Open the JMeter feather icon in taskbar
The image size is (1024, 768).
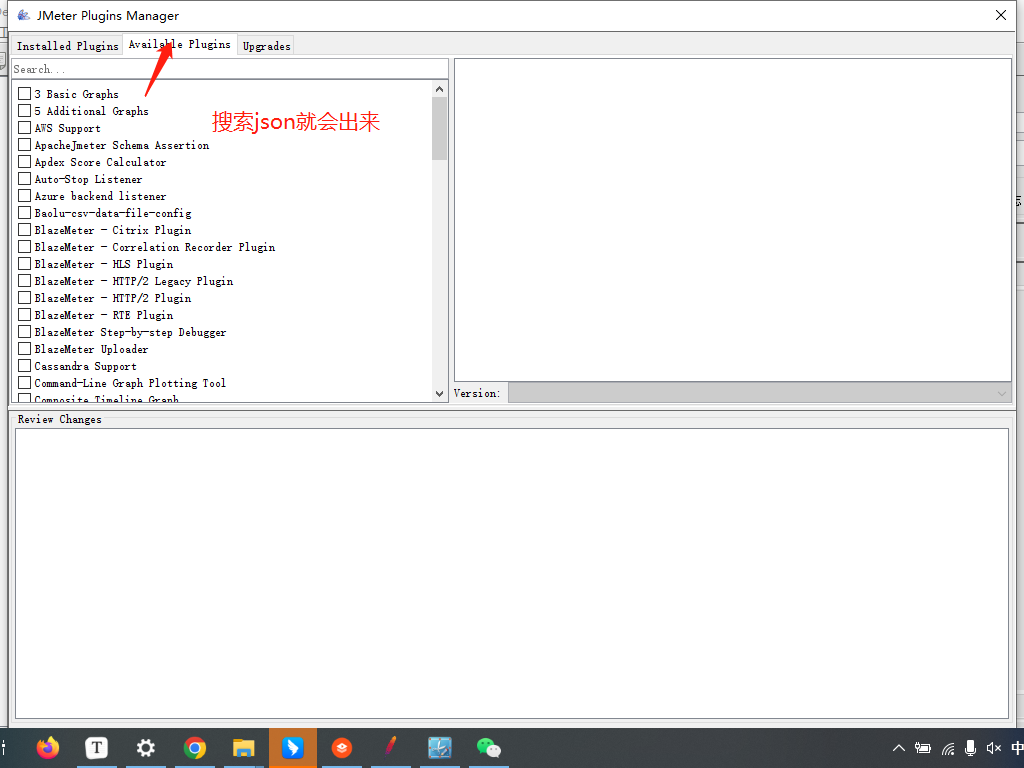pos(391,746)
